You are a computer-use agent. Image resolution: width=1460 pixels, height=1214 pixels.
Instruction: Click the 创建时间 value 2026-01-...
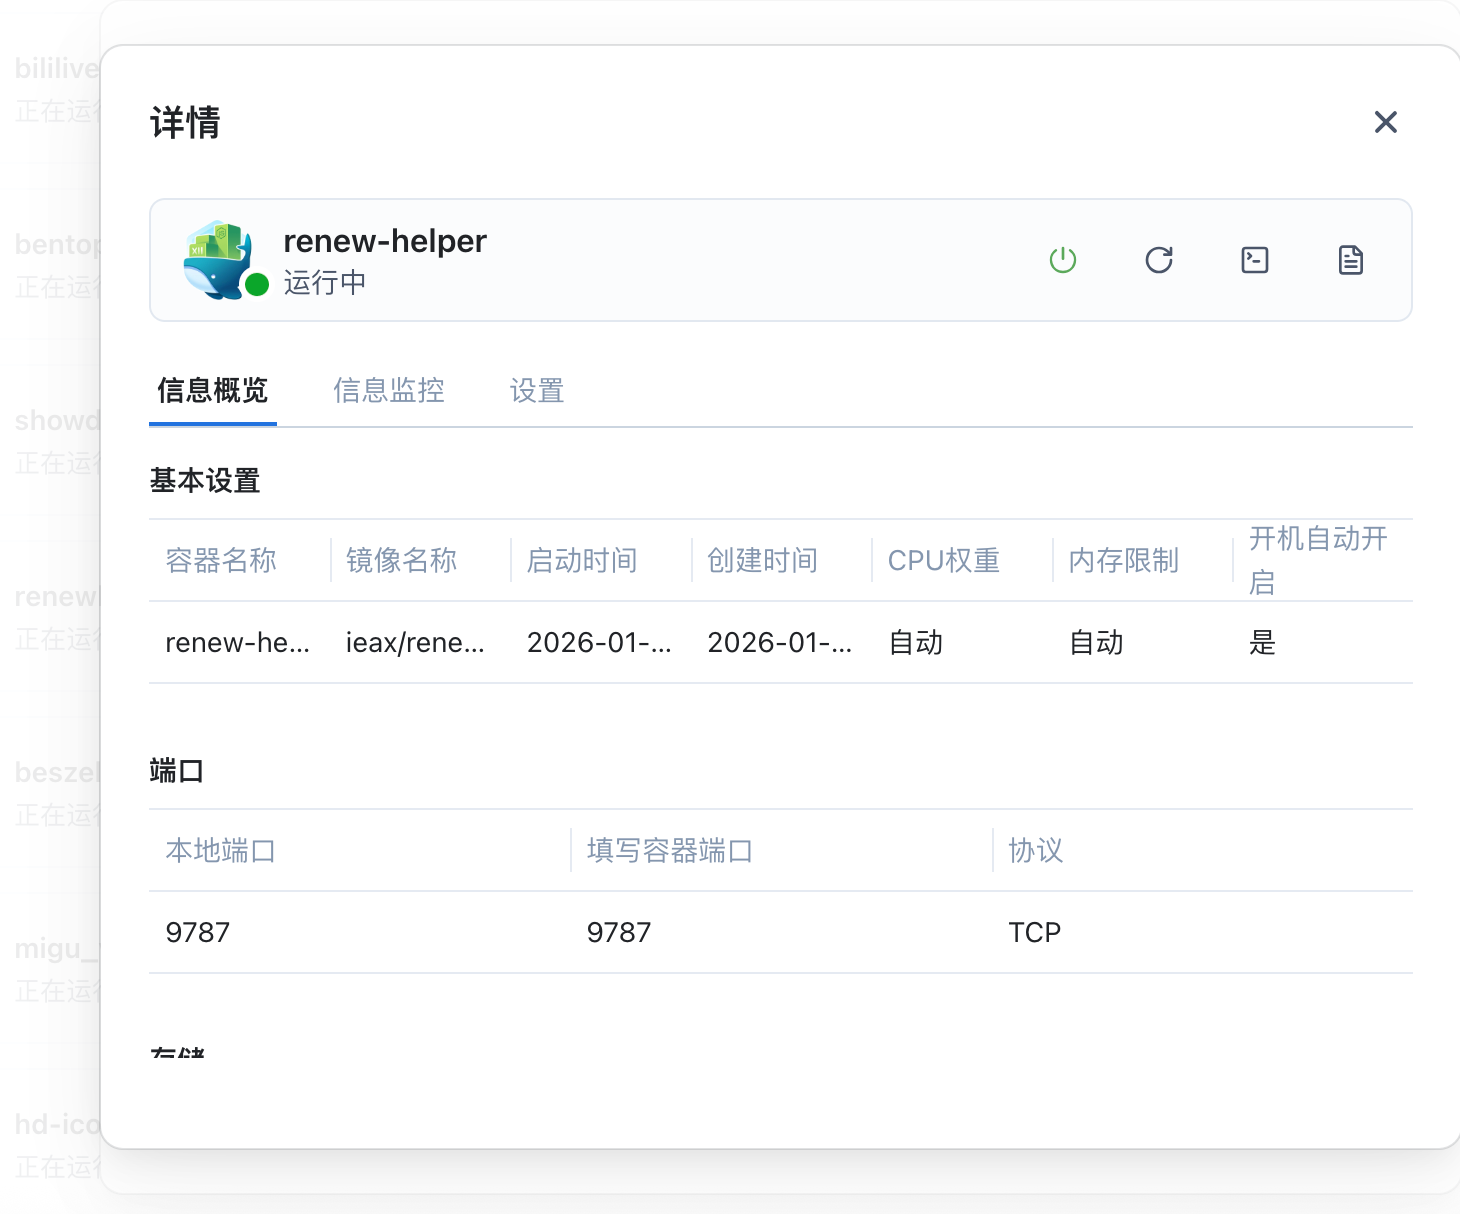tap(779, 642)
